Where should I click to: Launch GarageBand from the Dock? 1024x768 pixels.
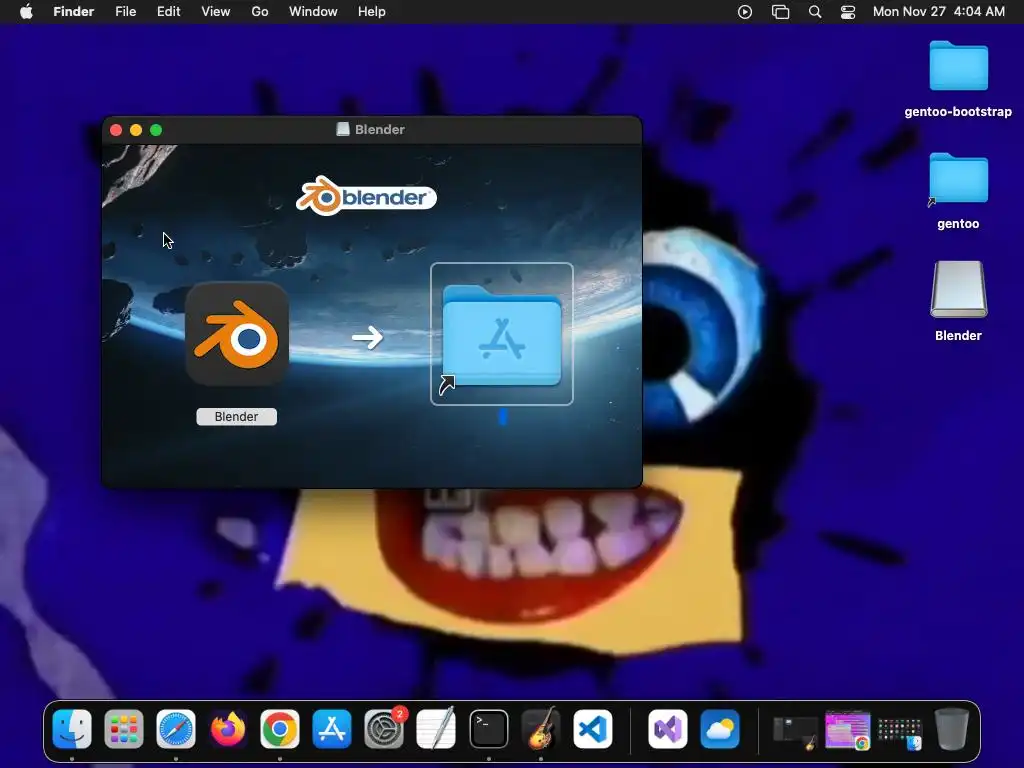[541, 729]
